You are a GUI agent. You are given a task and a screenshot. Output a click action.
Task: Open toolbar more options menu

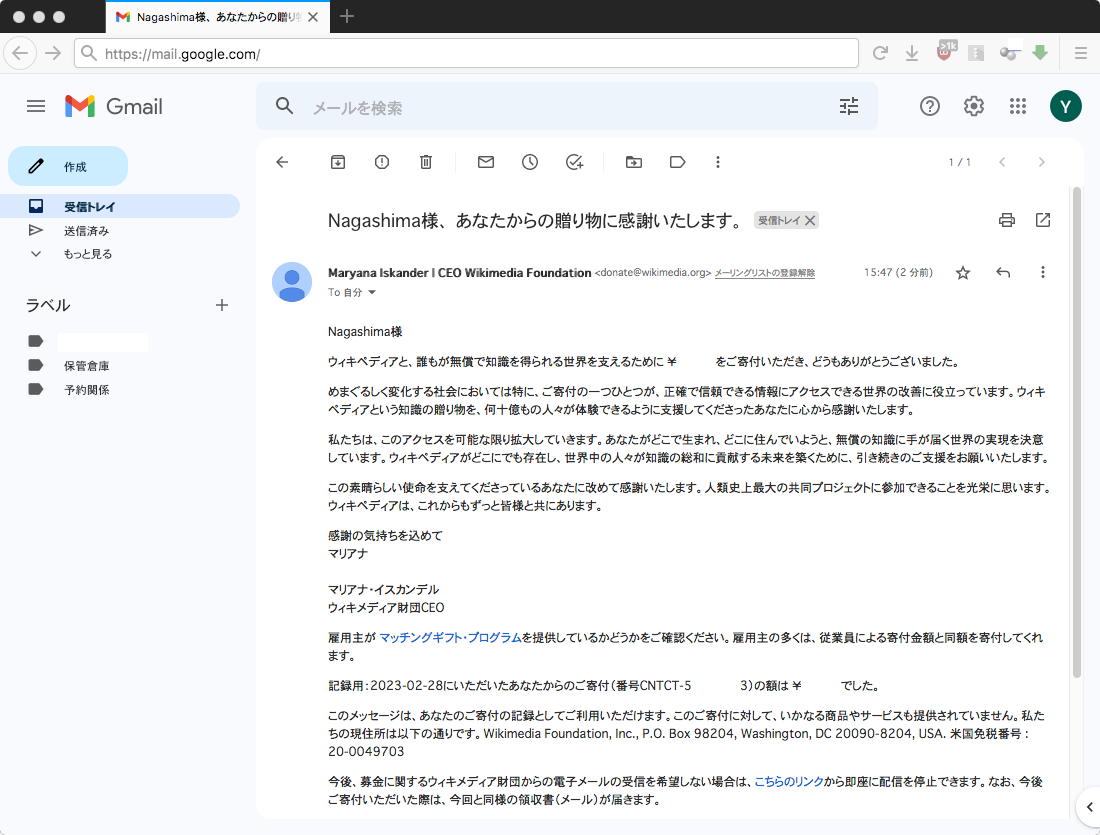[x=718, y=162]
